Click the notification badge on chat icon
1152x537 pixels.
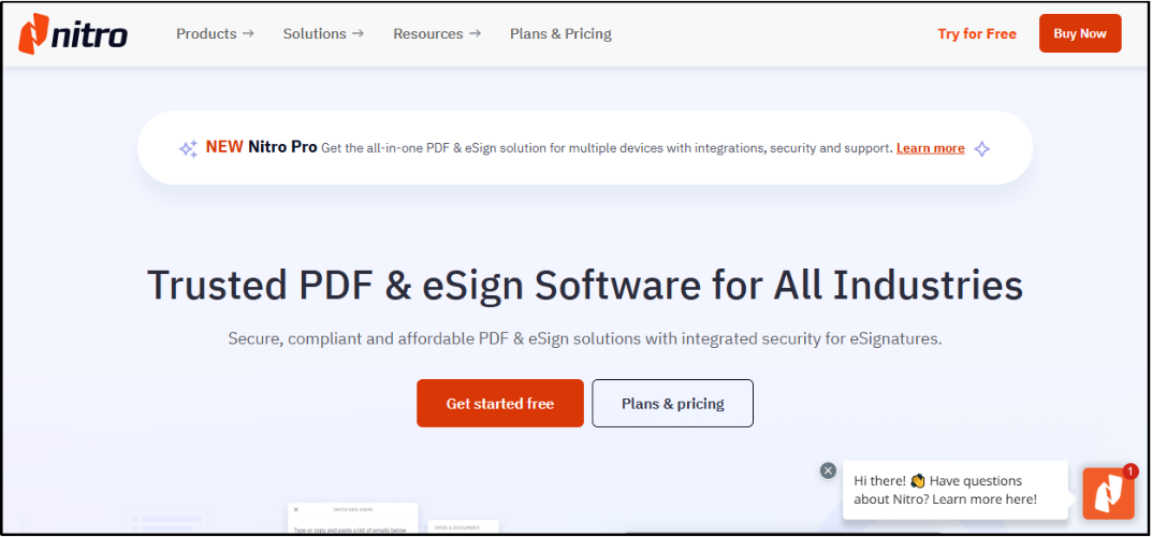point(1131,471)
